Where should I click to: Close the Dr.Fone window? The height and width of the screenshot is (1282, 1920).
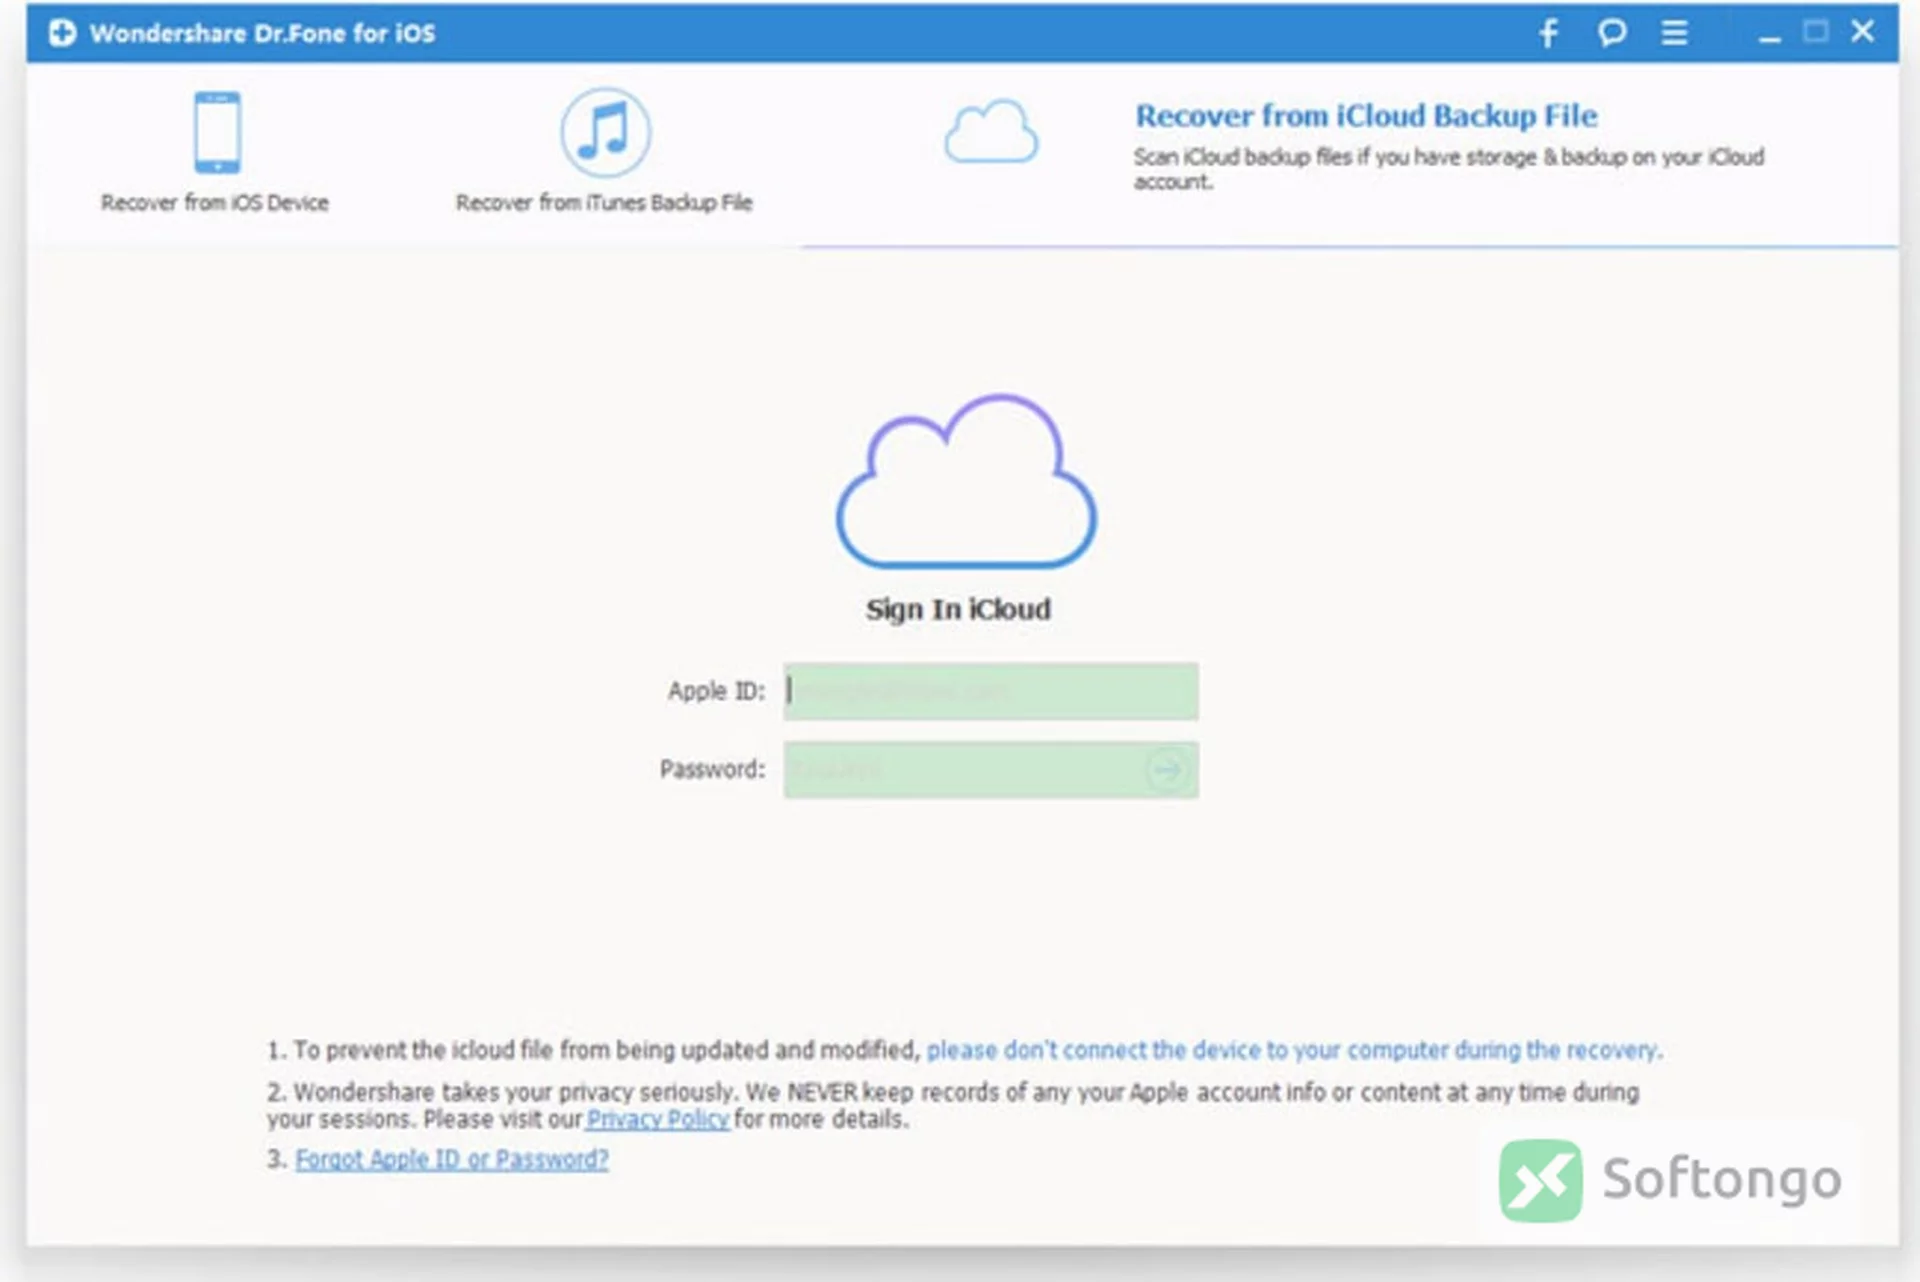point(1862,32)
